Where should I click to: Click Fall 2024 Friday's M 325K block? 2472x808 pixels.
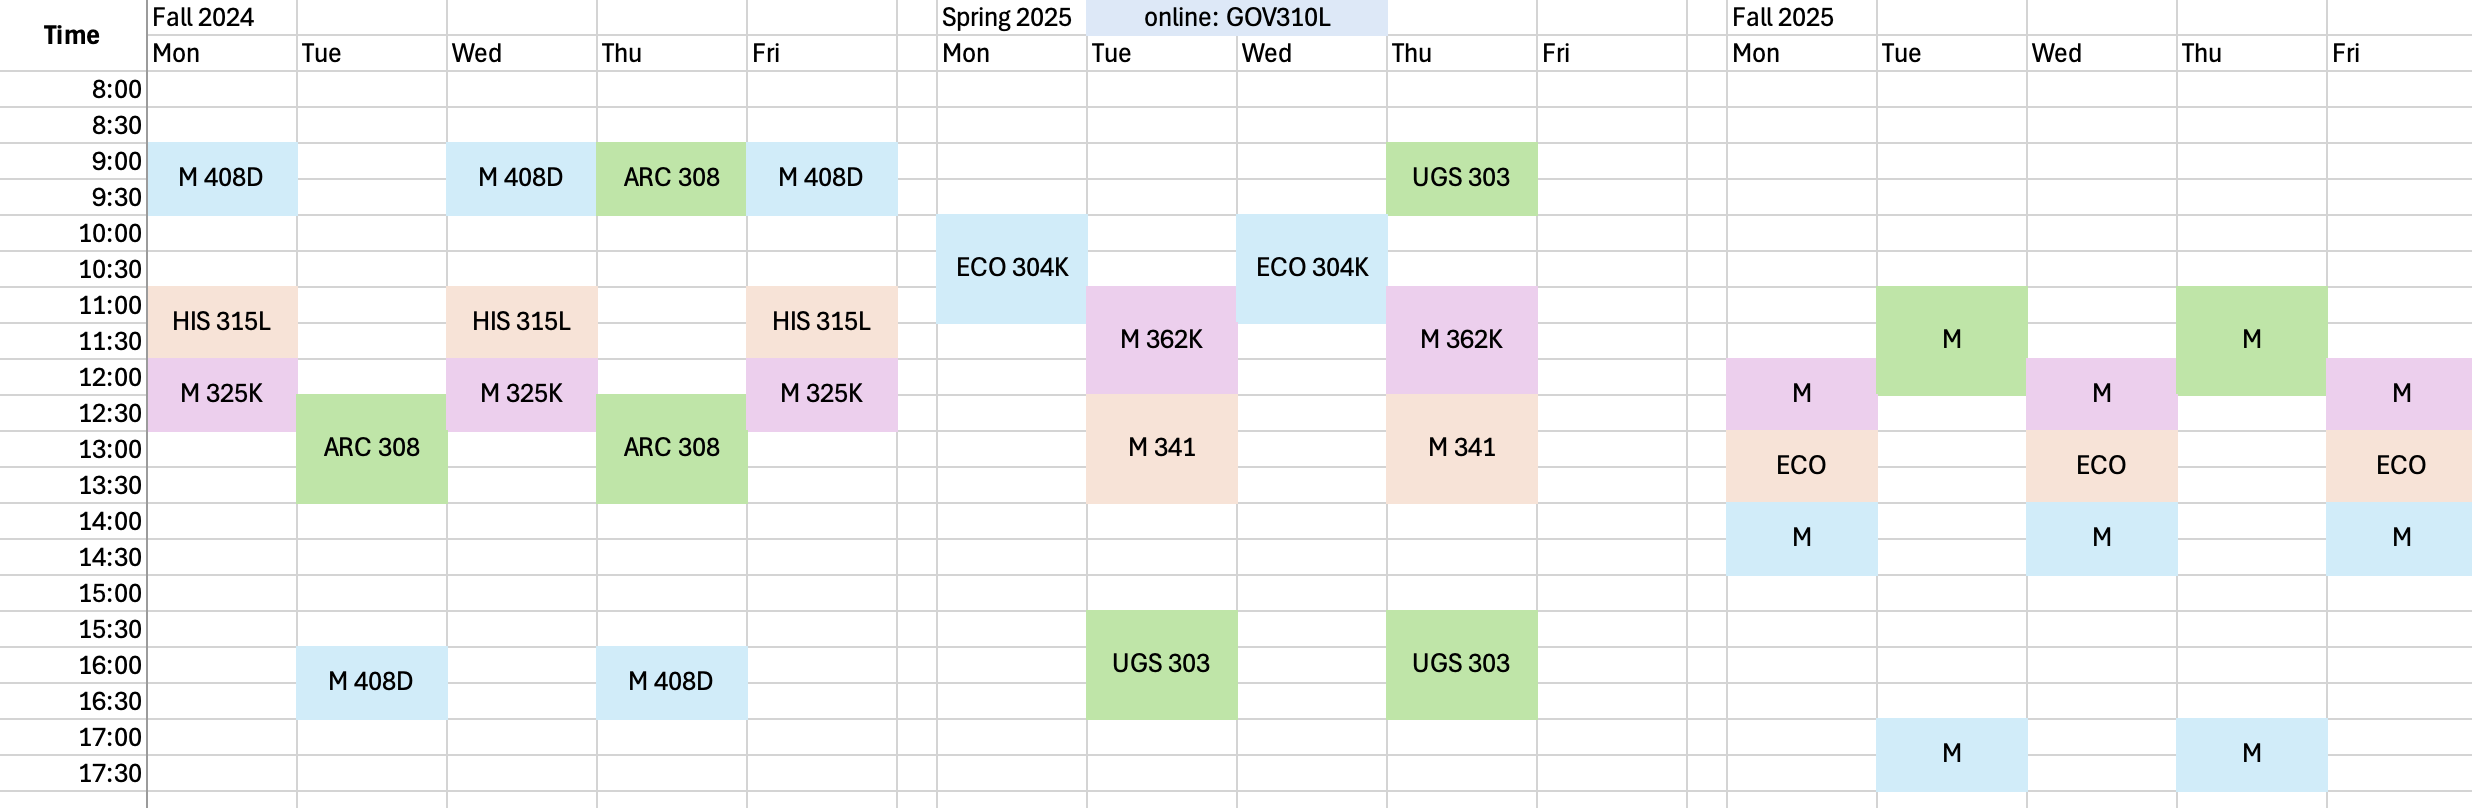click(821, 394)
